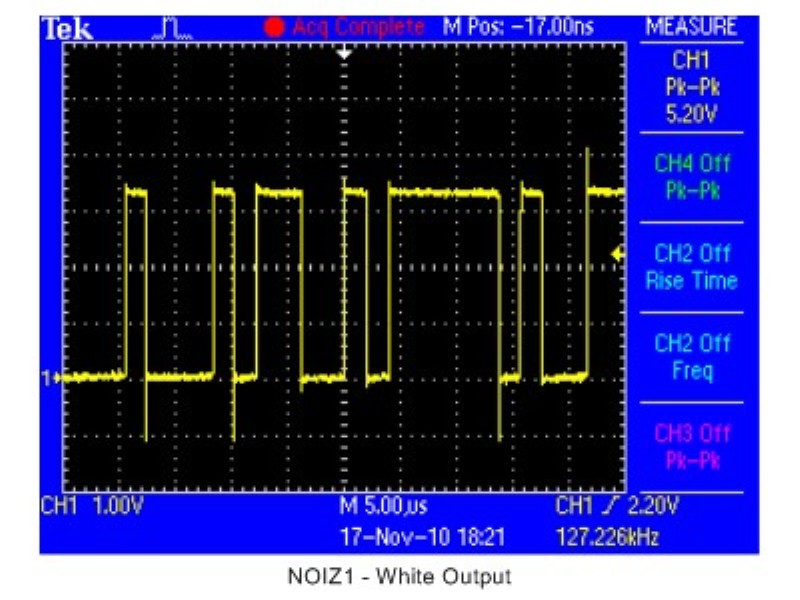Click the M Pos: -17.00ns readout
The width and height of the screenshot is (800, 600).
[518, 28]
